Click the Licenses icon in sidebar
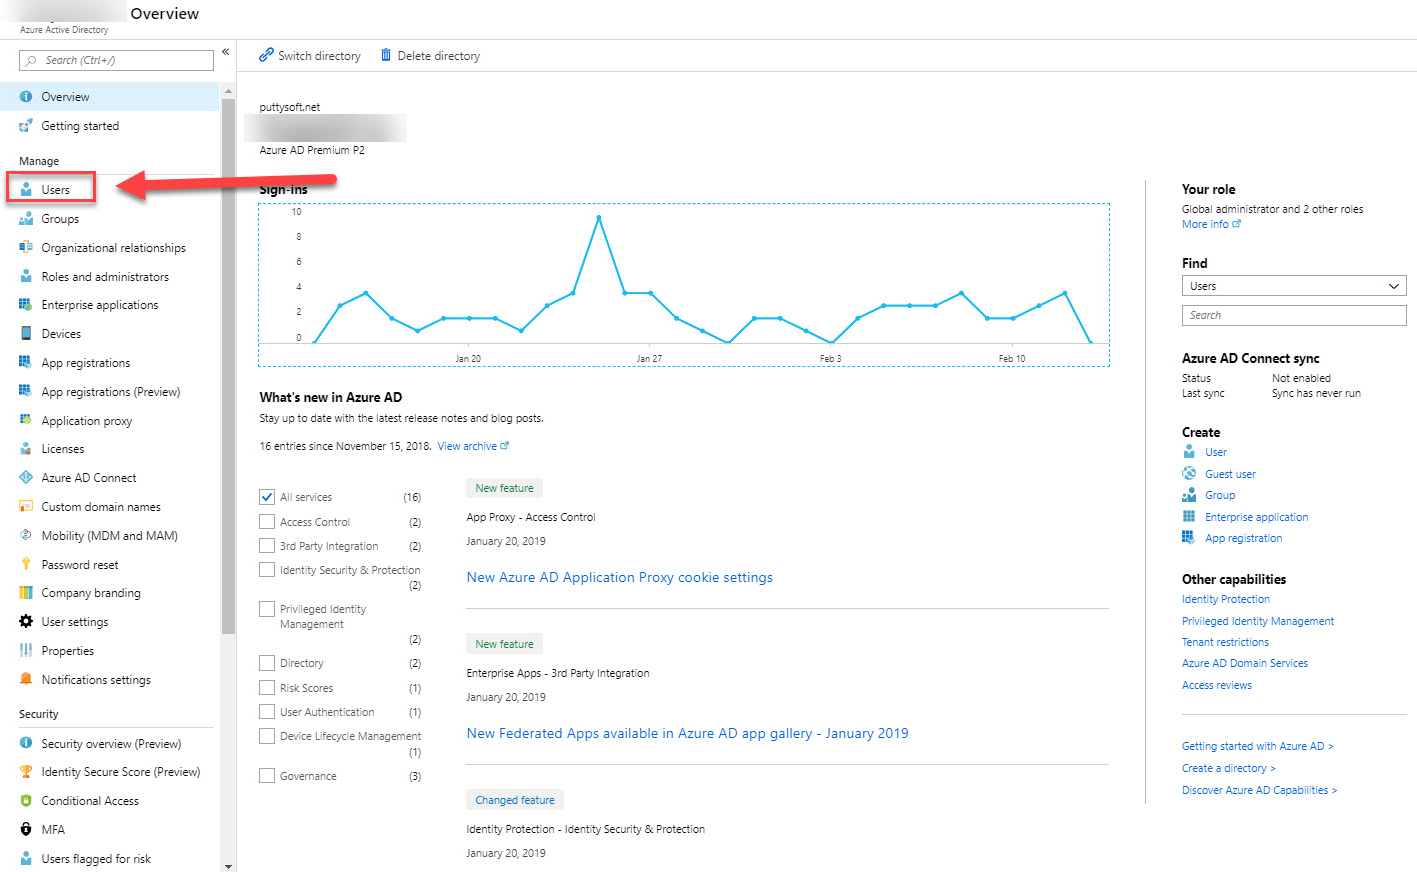This screenshot has width=1417, height=872. coord(26,449)
